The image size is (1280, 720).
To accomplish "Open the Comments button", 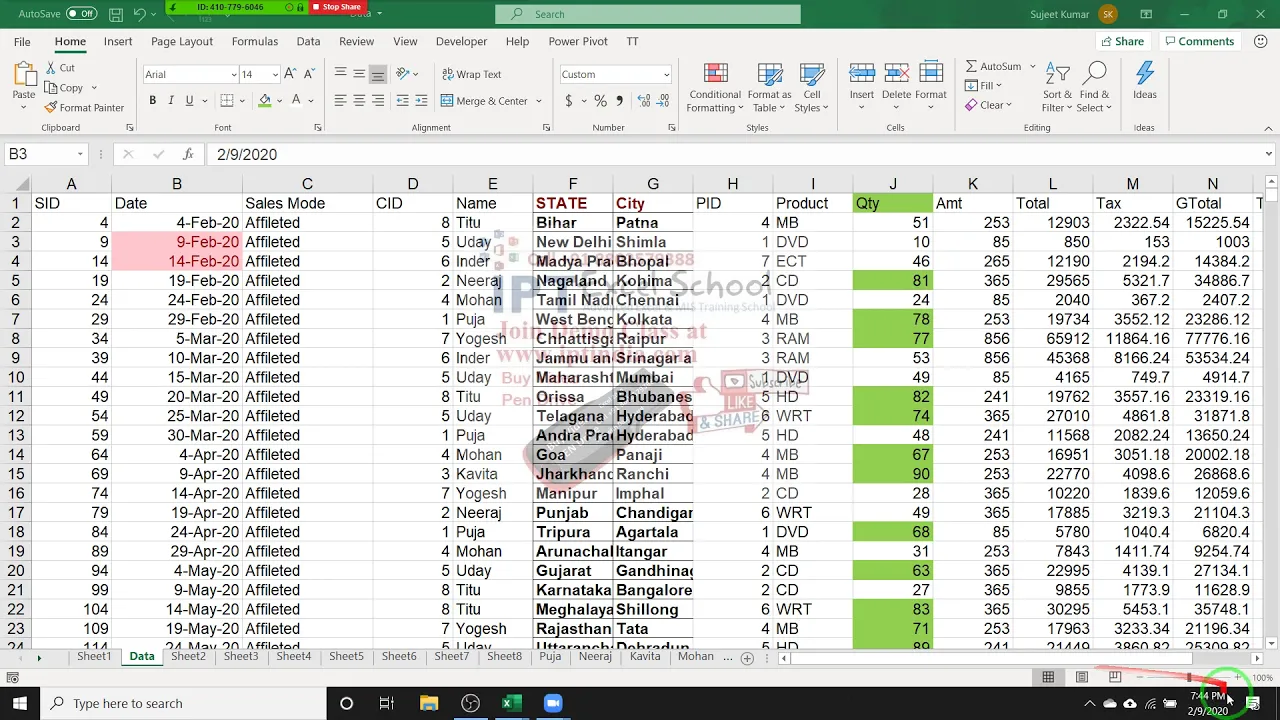I will point(1199,41).
